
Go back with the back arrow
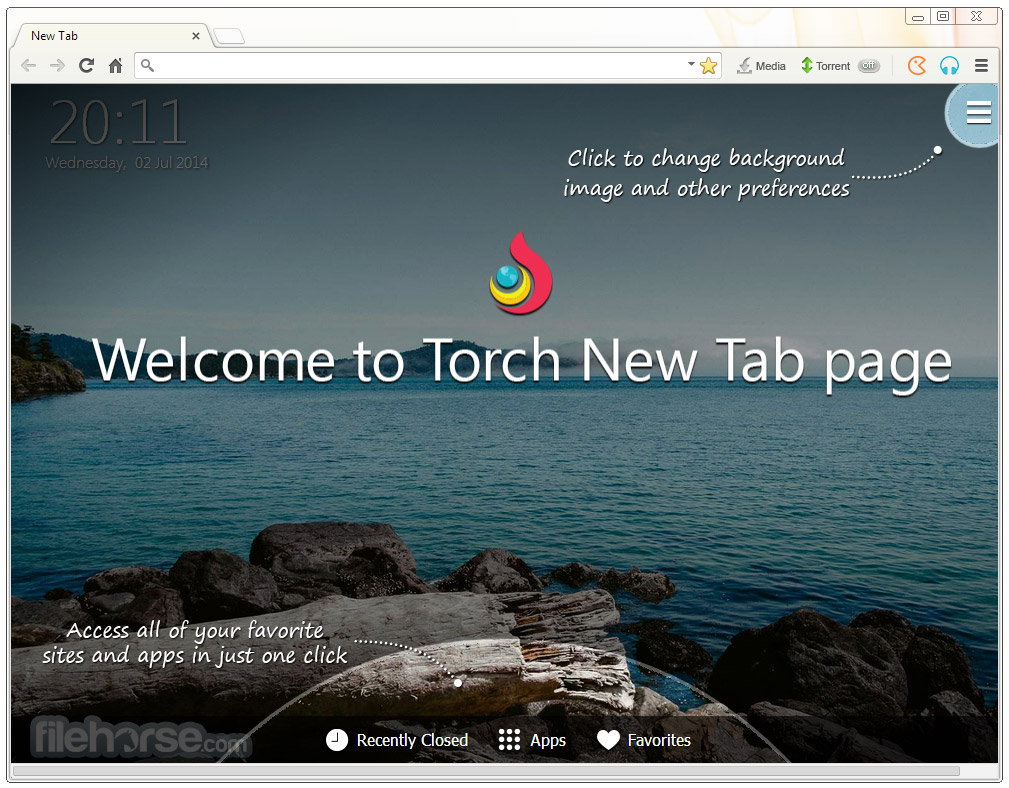point(28,66)
